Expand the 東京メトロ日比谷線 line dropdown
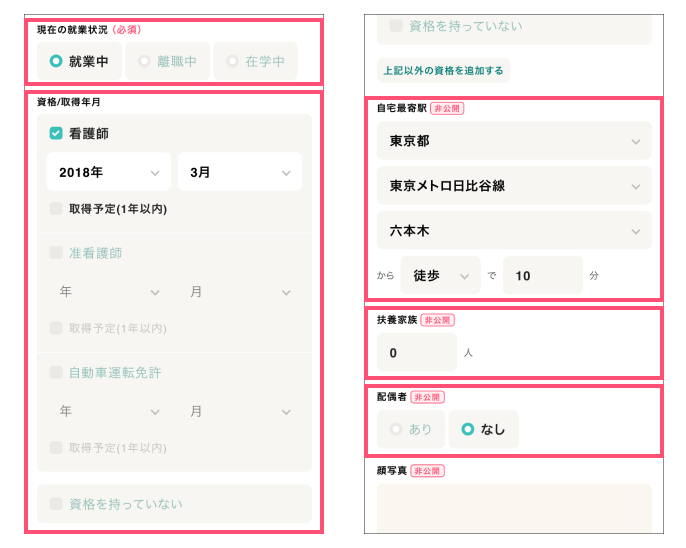The image size is (686, 548). tap(514, 186)
